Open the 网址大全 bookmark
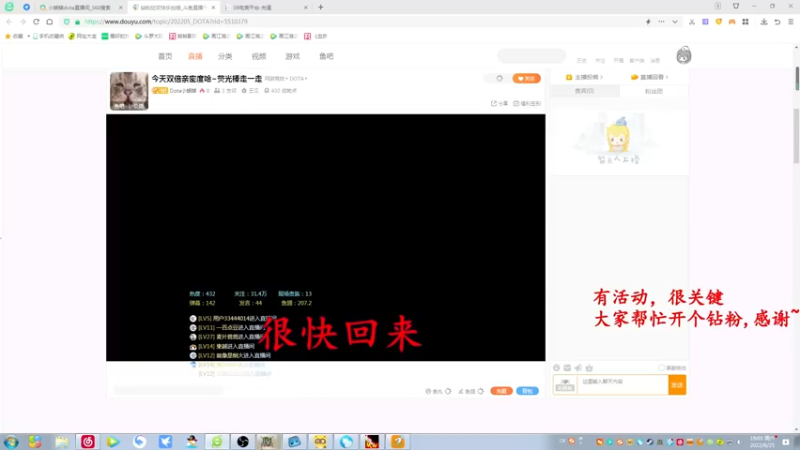Image resolution: width=800 pixels, height=450 pixels. (83, 36)
